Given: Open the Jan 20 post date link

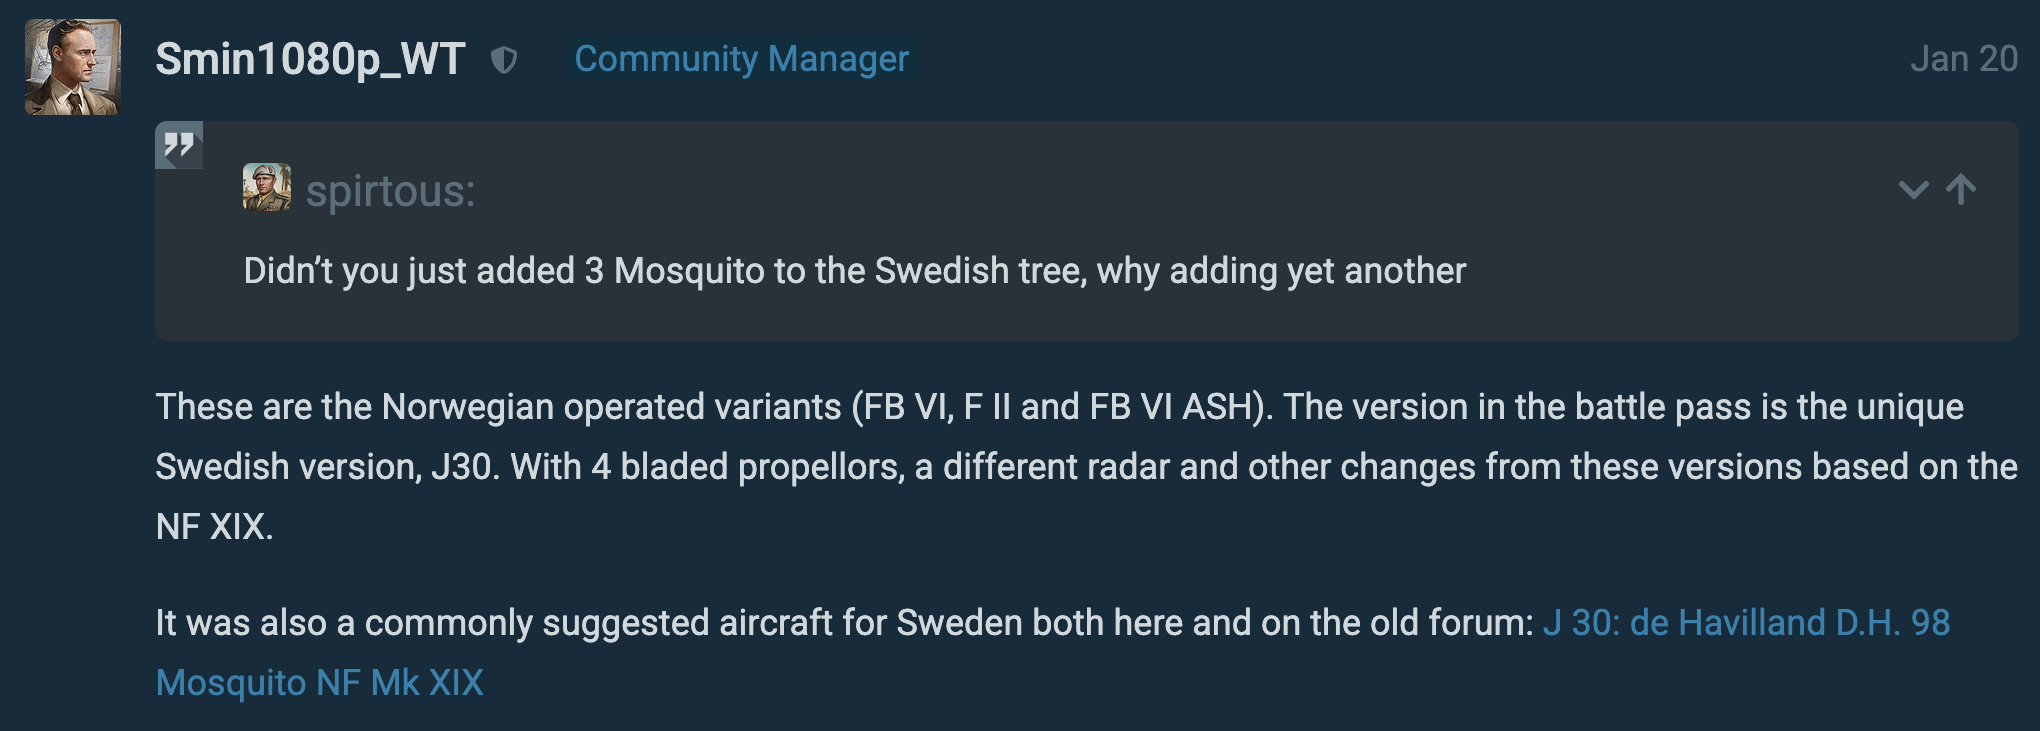Looking at the screenshot, I should click(x=1963, y=60).
